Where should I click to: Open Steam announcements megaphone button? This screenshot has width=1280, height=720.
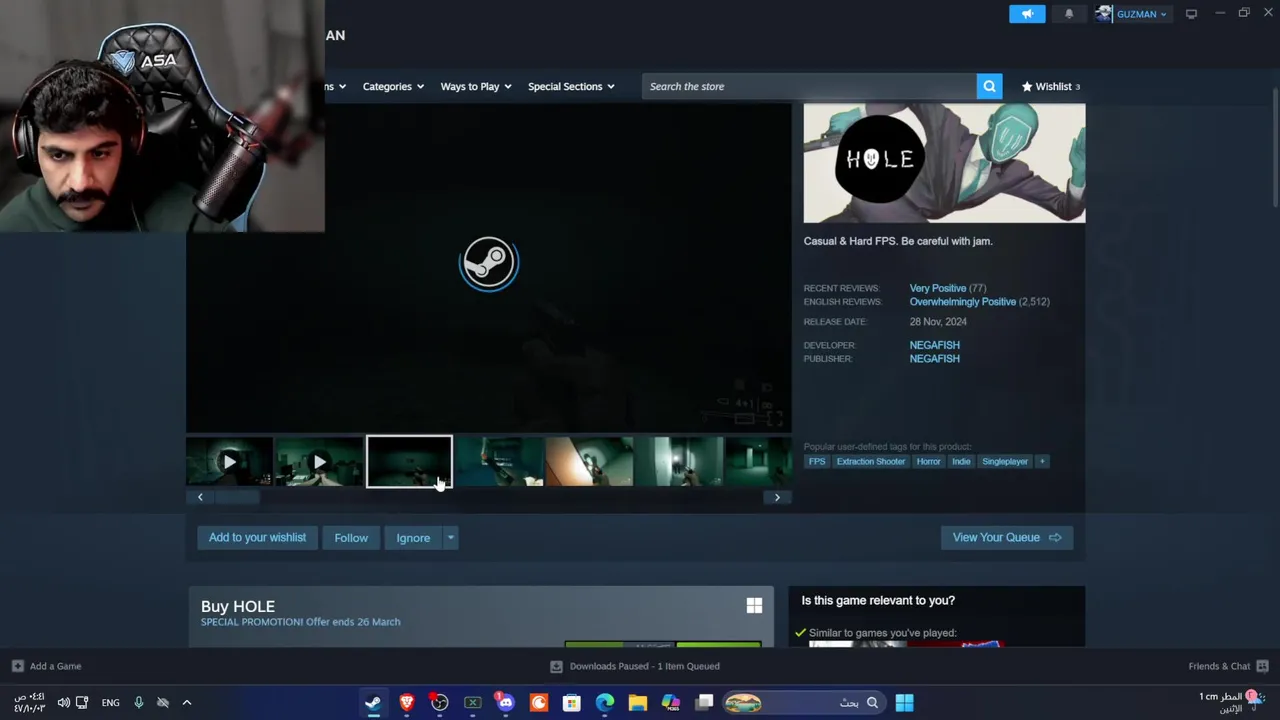1027,14
